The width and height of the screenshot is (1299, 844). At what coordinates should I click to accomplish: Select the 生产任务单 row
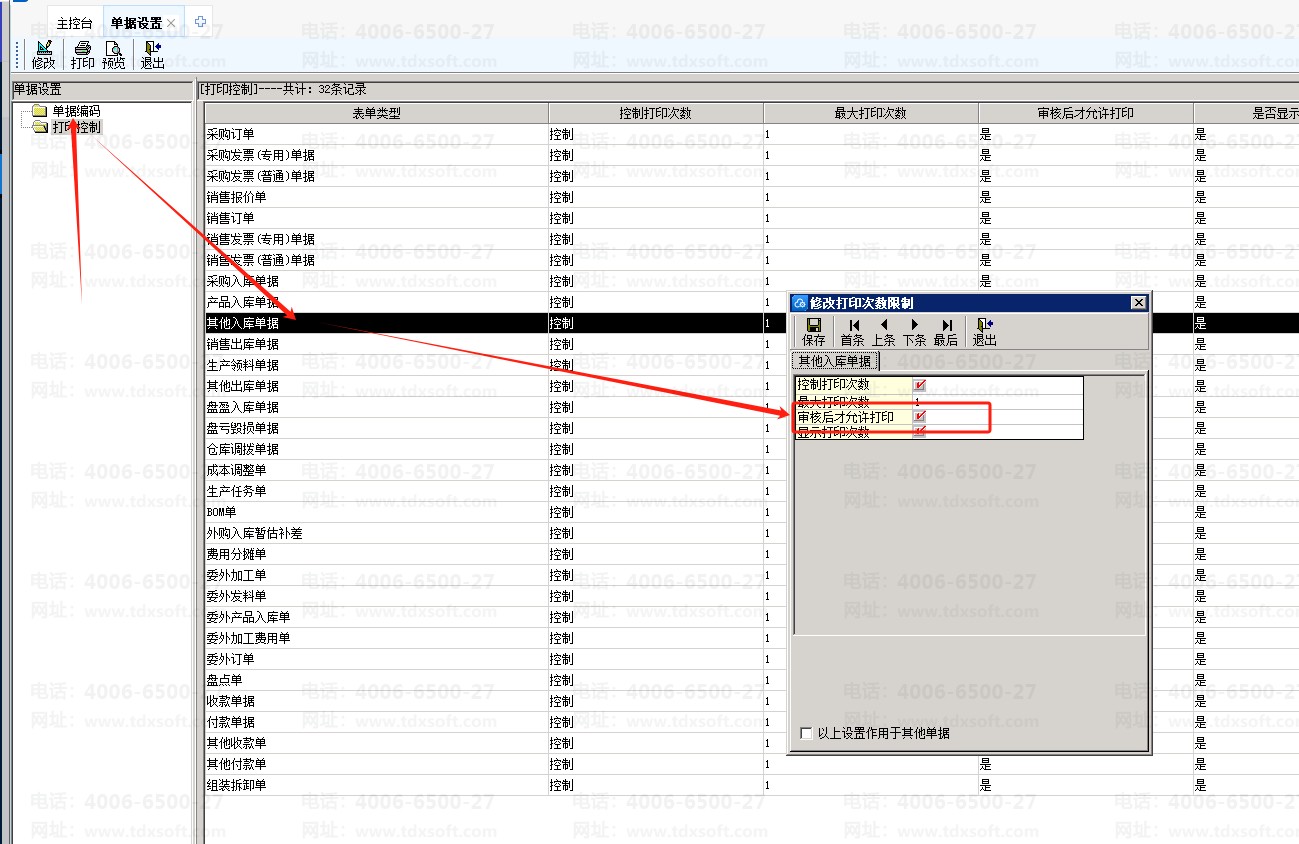click(x=752, y=491)
